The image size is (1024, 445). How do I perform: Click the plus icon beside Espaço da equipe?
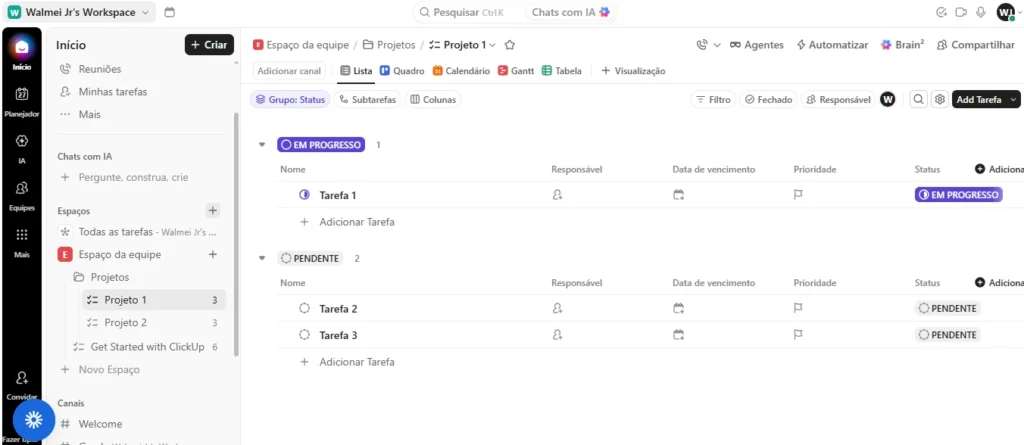[x=212, y=254]
